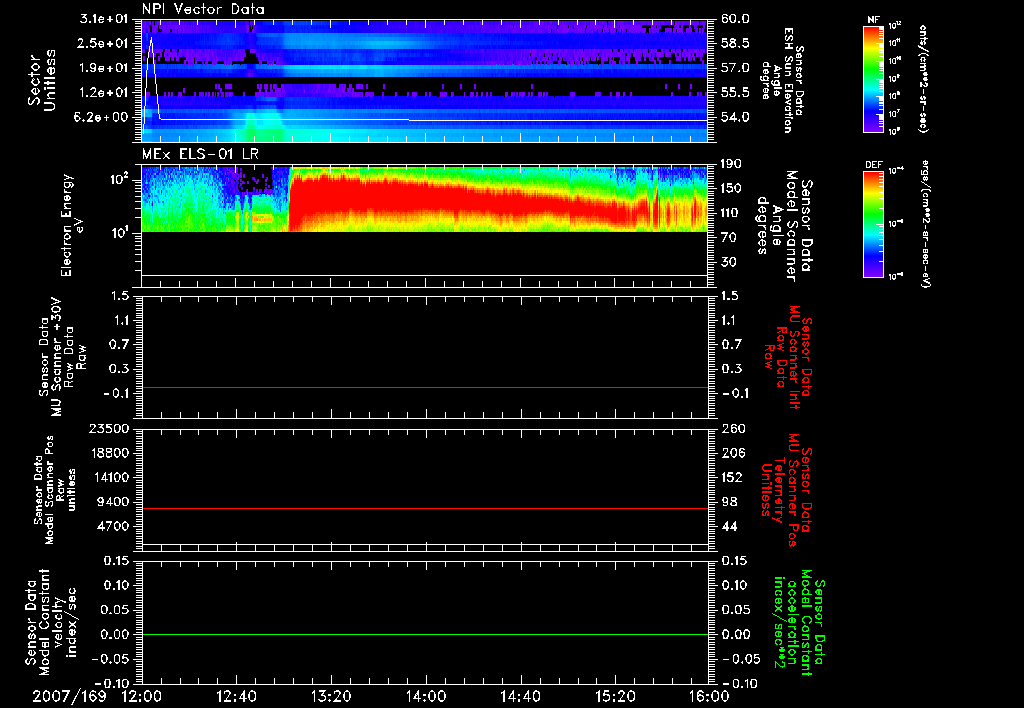1024x708 pixels.
Task: Select the DEF color bar units label
Action: click(x=926, y=224)
